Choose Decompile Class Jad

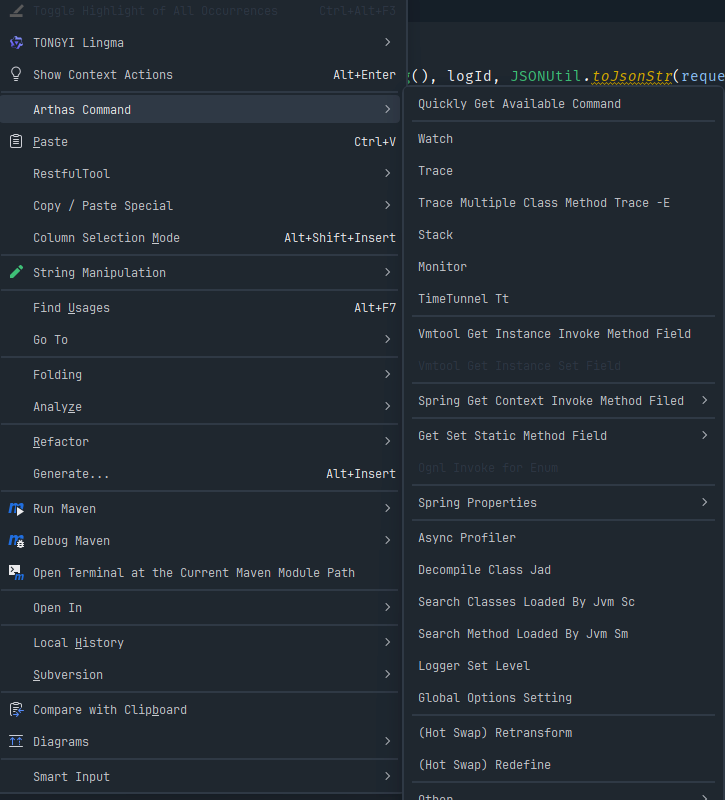(x=484, y=570)
